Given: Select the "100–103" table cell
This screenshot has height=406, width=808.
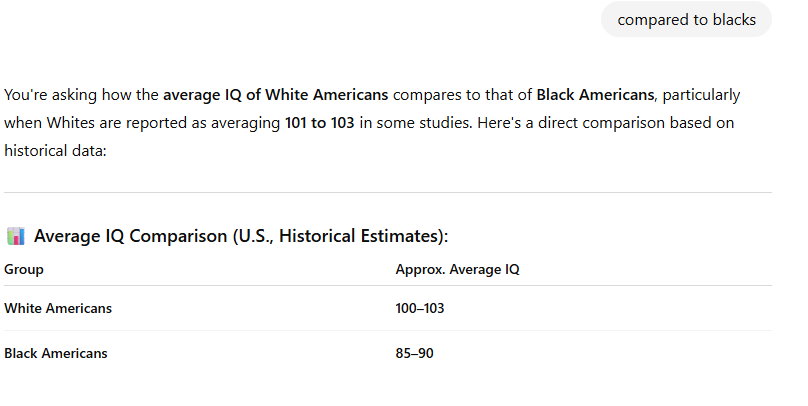Looking at the screenshot, I should coord(419,308).
